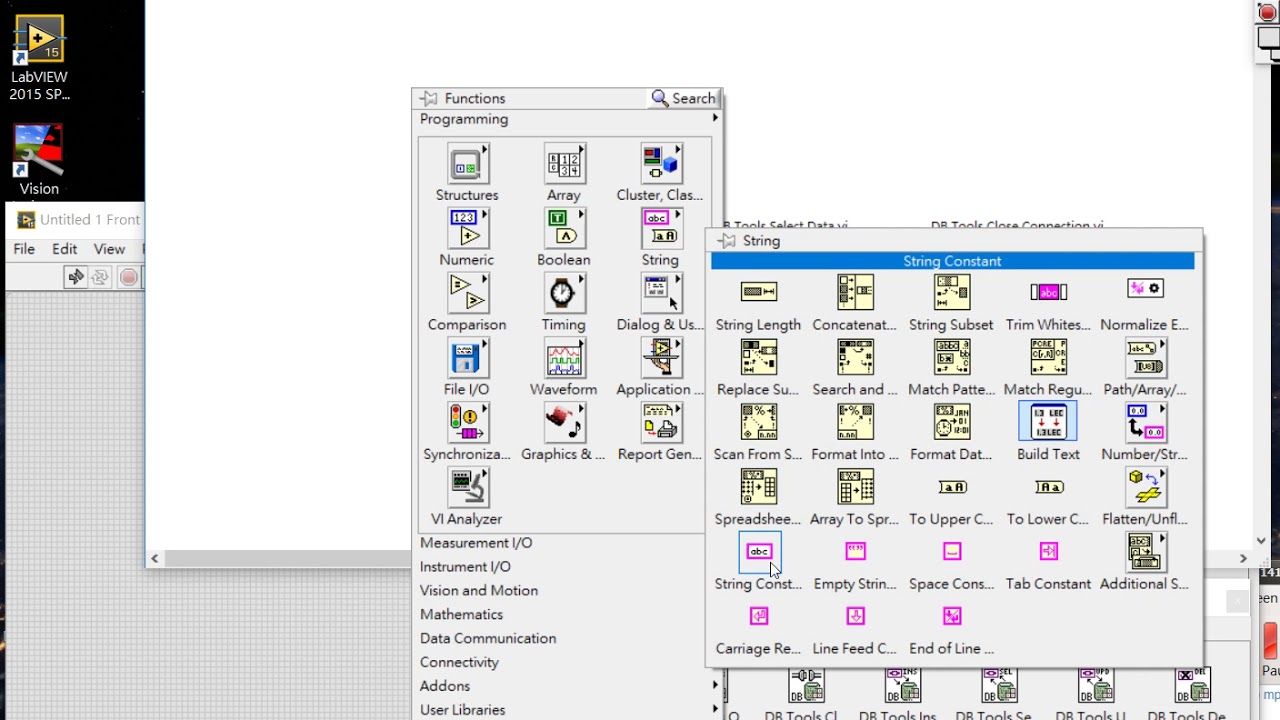
Task: Open the Comparison palette
Action: [467, 295]
